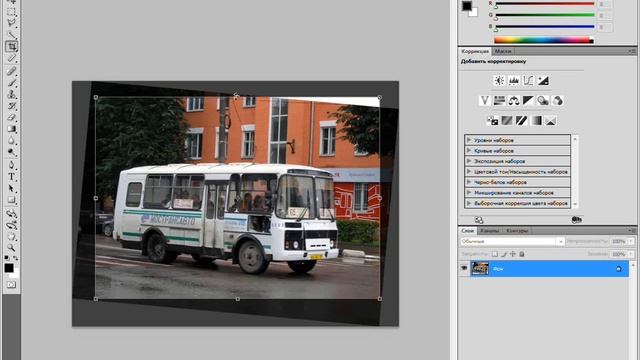Add a Black & White adjustment
This screenshot has width=640, height=360.
[x=528, y=100]
